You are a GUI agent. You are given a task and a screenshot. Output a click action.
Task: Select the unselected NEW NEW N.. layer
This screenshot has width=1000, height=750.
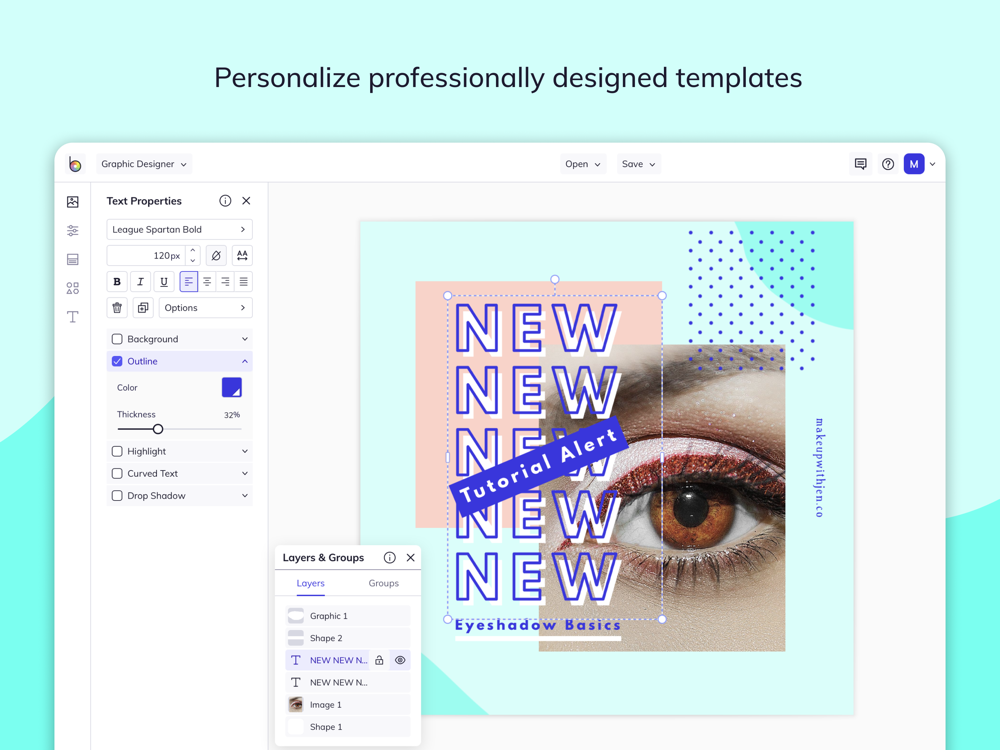click(348, 682)
